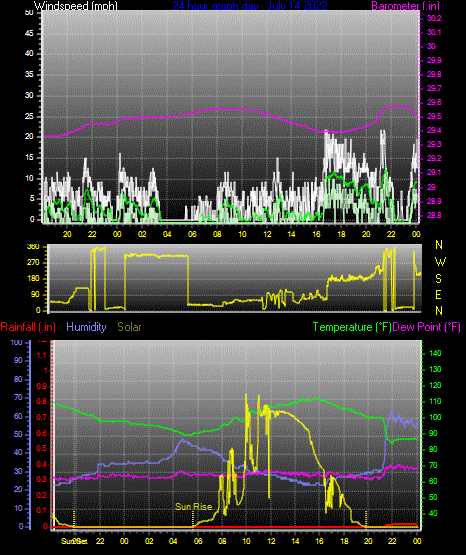Click the 'Windspeed (mph)' axis title
This screenshot has height=555, width=466.
(75, 6)
